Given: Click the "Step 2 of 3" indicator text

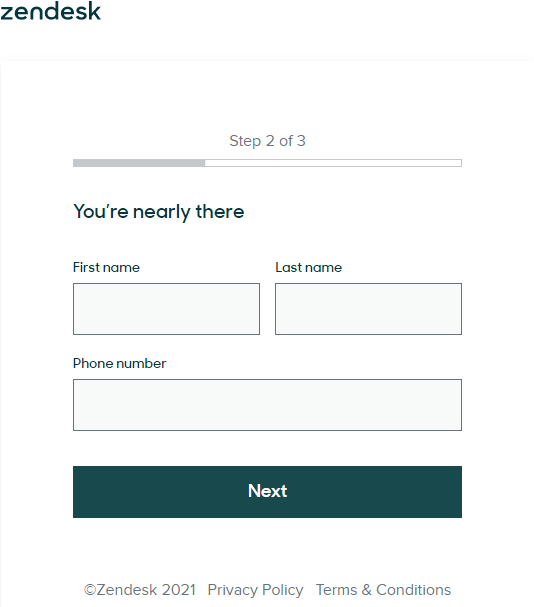Looking at the screenshot, I should [267, 141].
